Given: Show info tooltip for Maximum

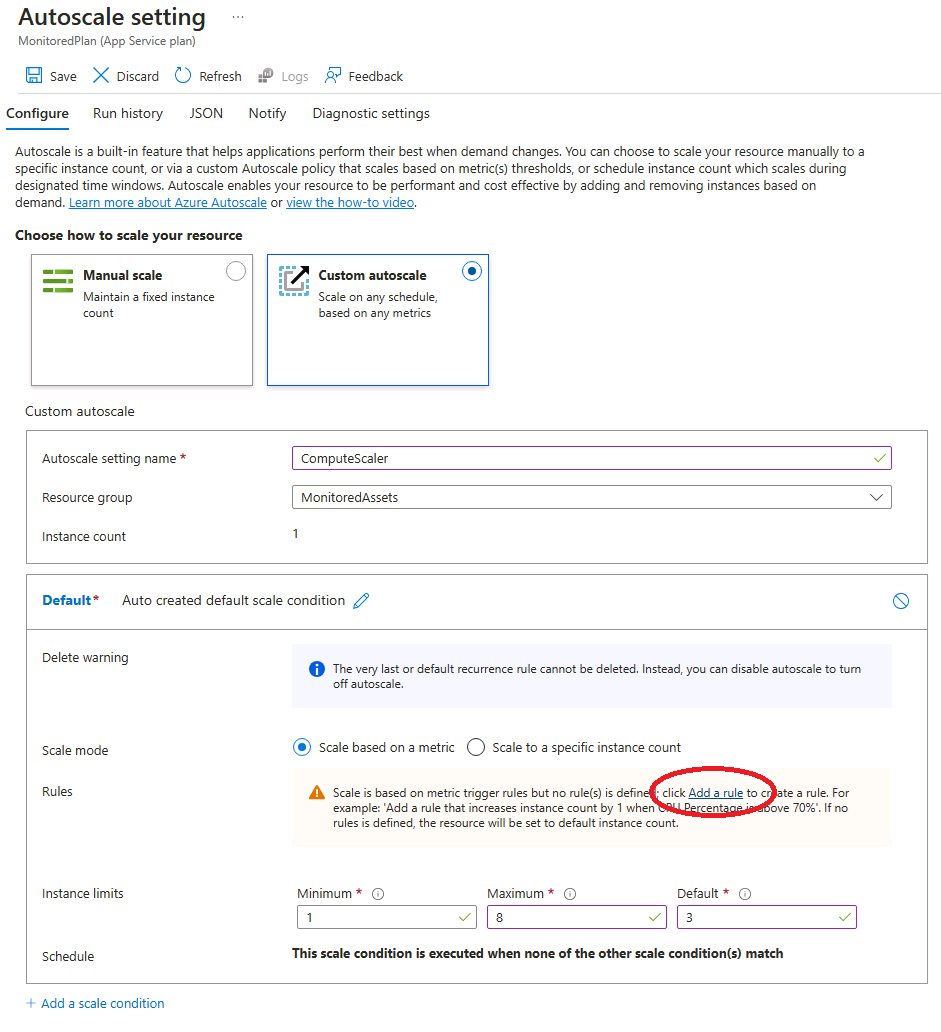Looking at the screenshot, I should coord(570,894).
